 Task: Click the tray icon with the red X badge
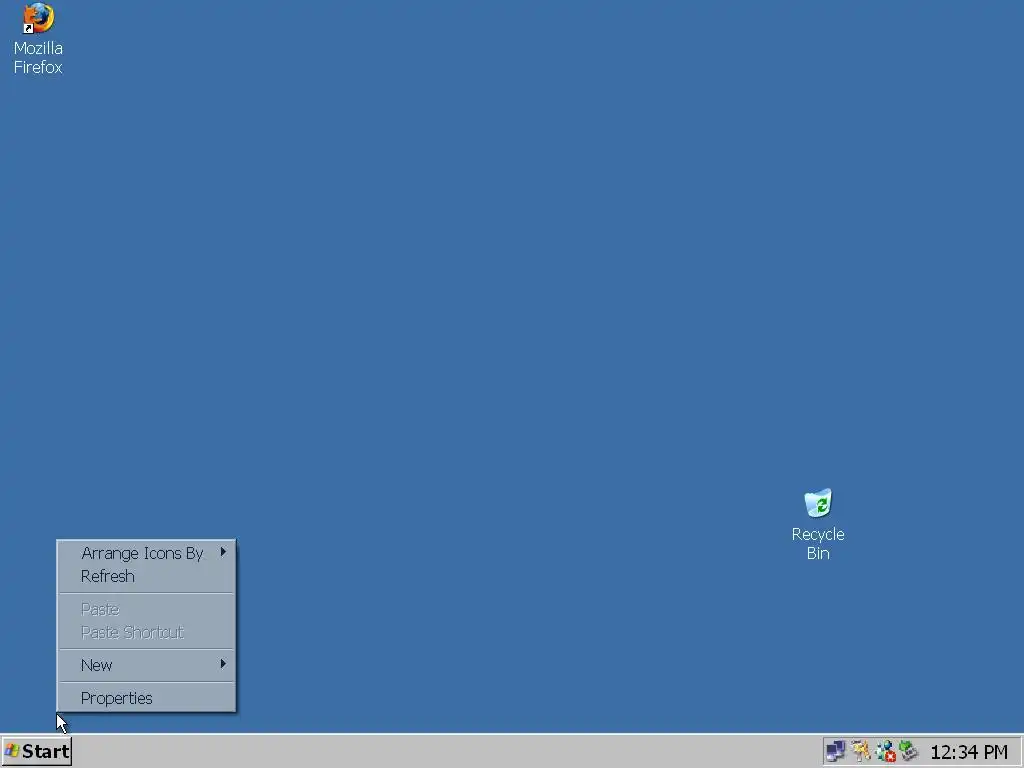pyautogui.click(x=885, y=751)
